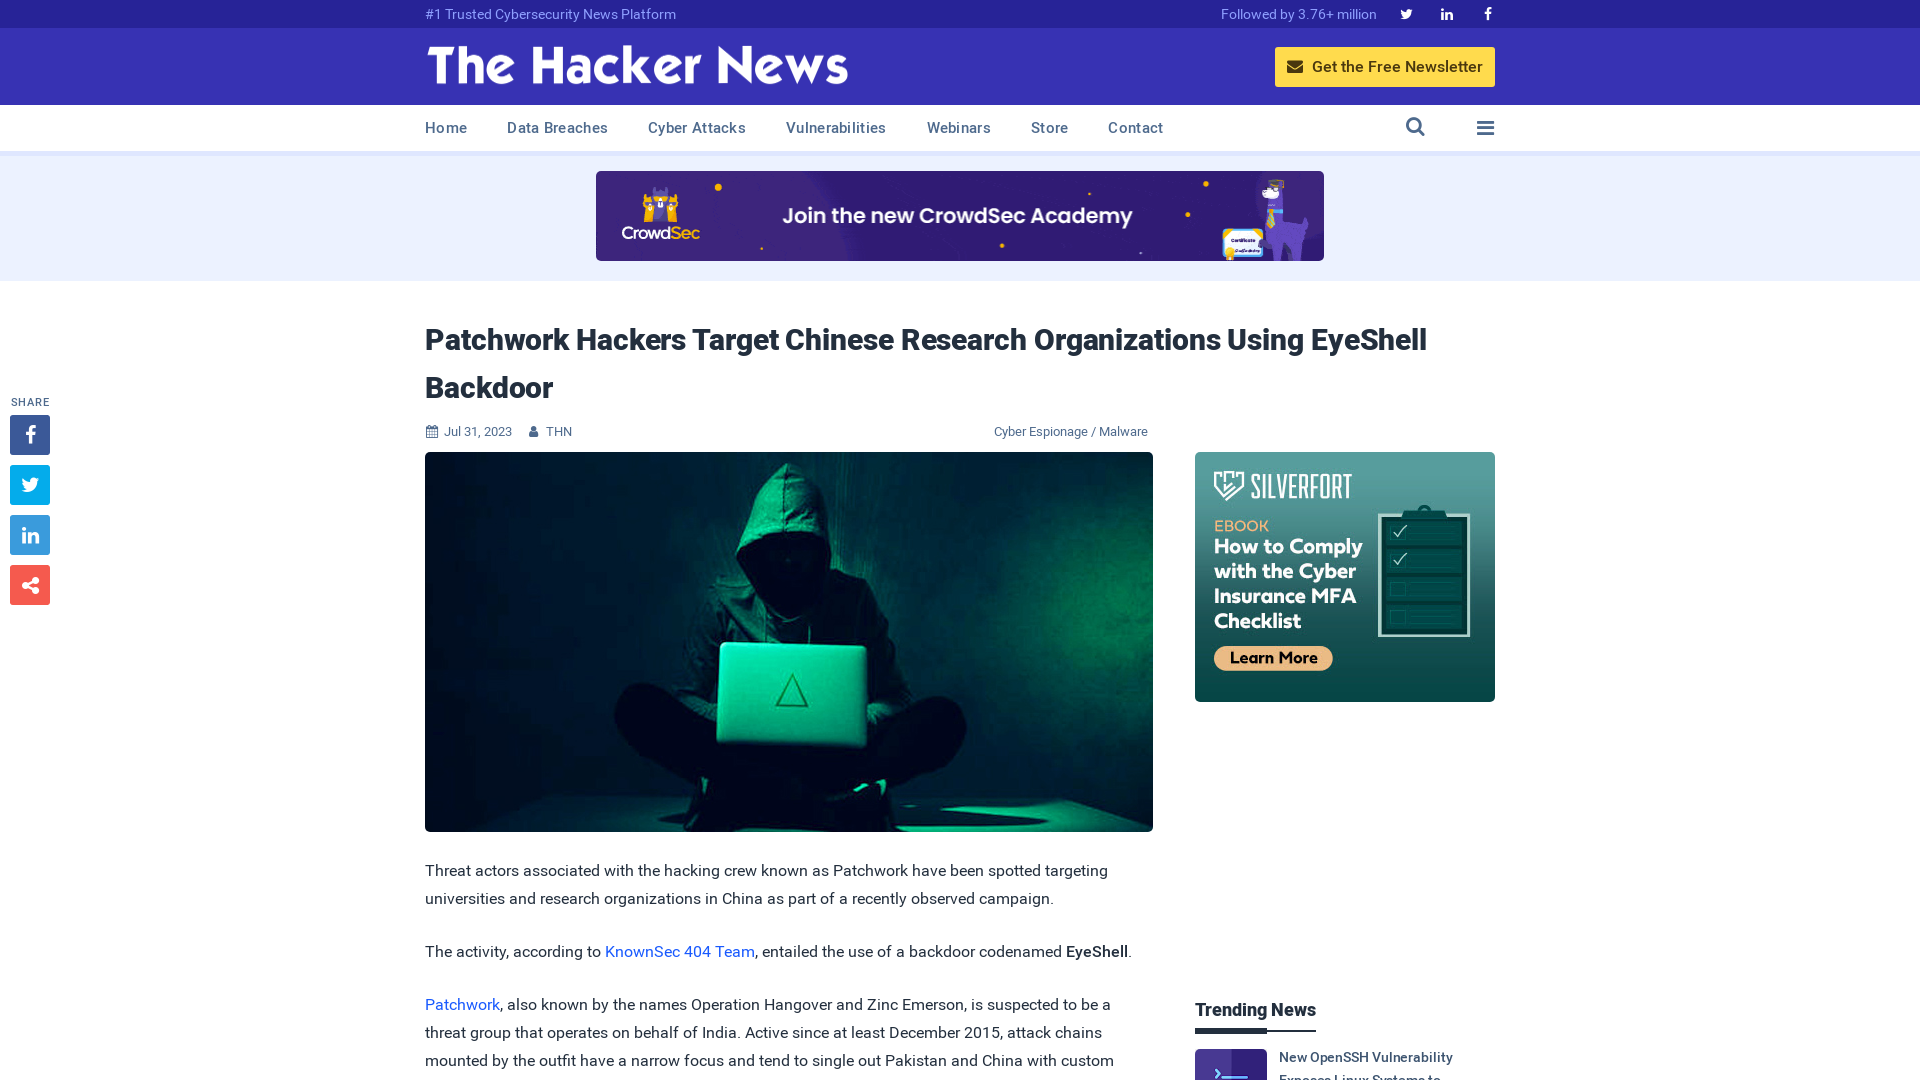Click the Twitter share icon on left sidebar
This screenshot has width=1920, height=1080.
point(29,484)
